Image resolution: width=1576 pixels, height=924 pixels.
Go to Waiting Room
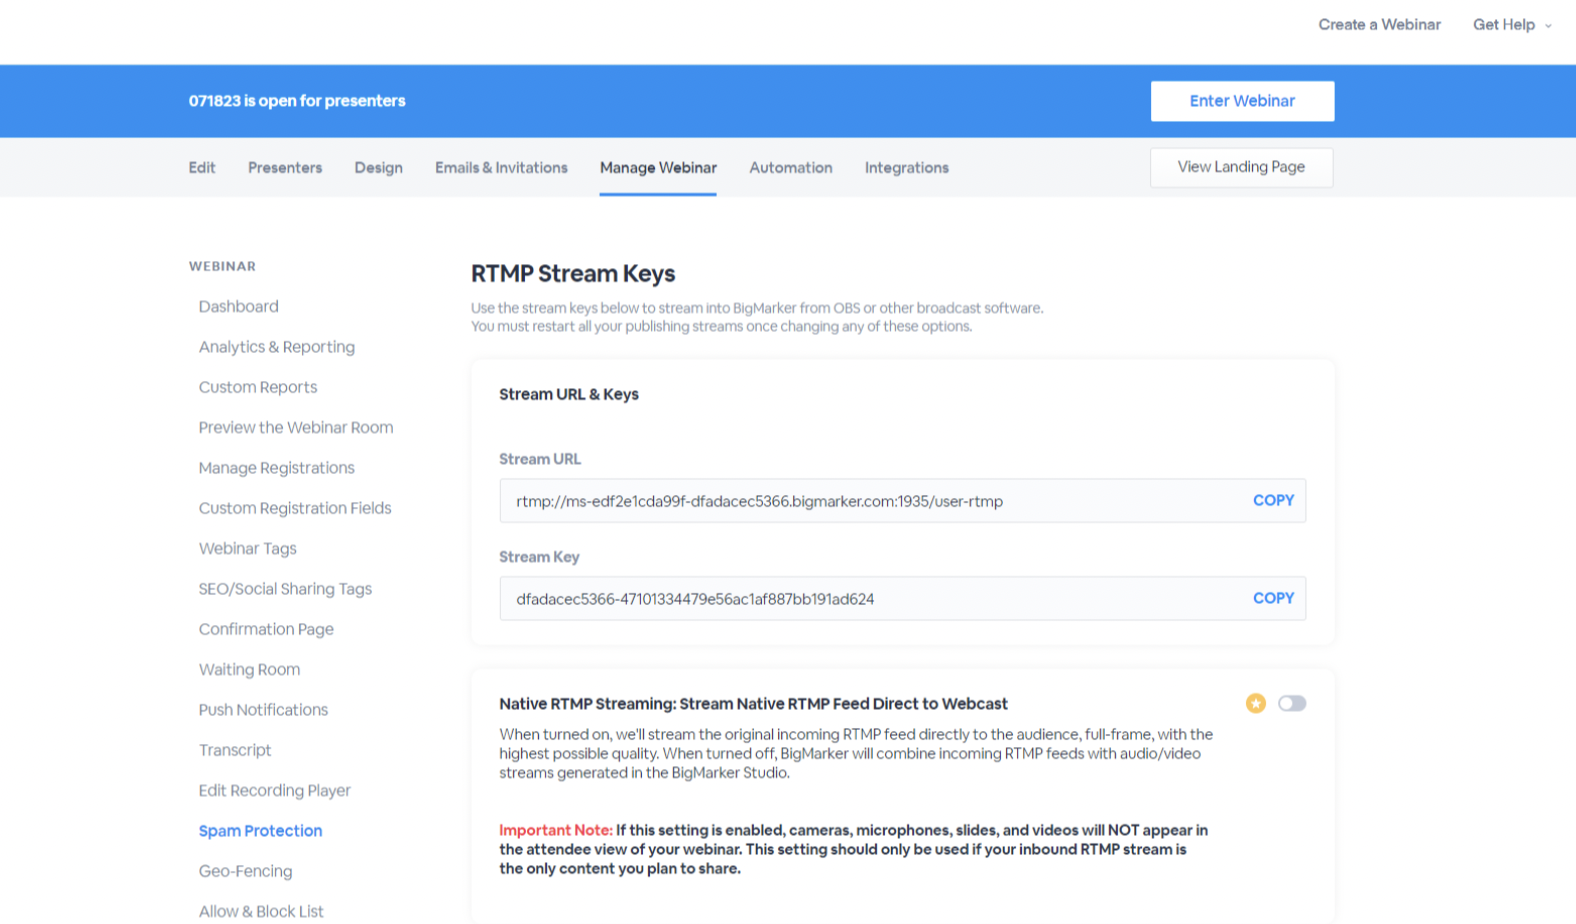(248, 669)
